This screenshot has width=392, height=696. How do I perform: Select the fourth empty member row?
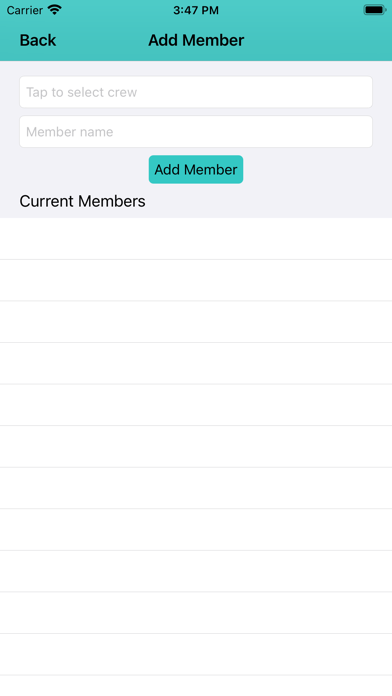click(196, 364)
